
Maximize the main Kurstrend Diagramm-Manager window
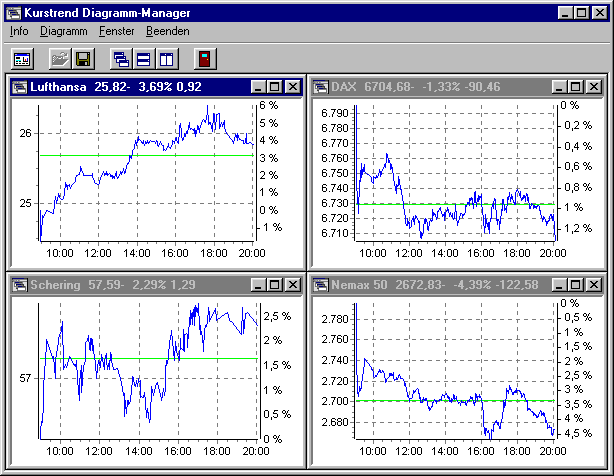[x=581, y=13]
